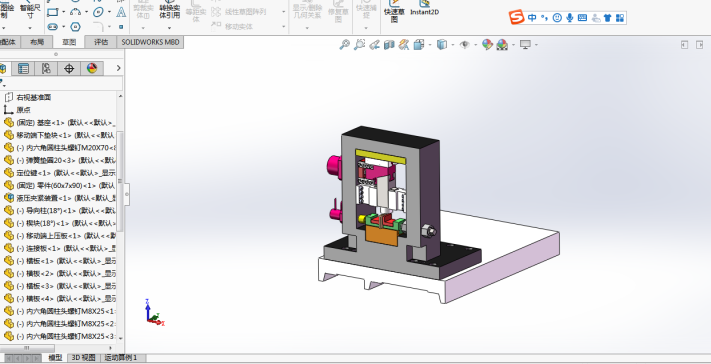The image size is (711, 364).
Task: Open the DisplayManager color wheel tab
Action: [x=92, y=68]
